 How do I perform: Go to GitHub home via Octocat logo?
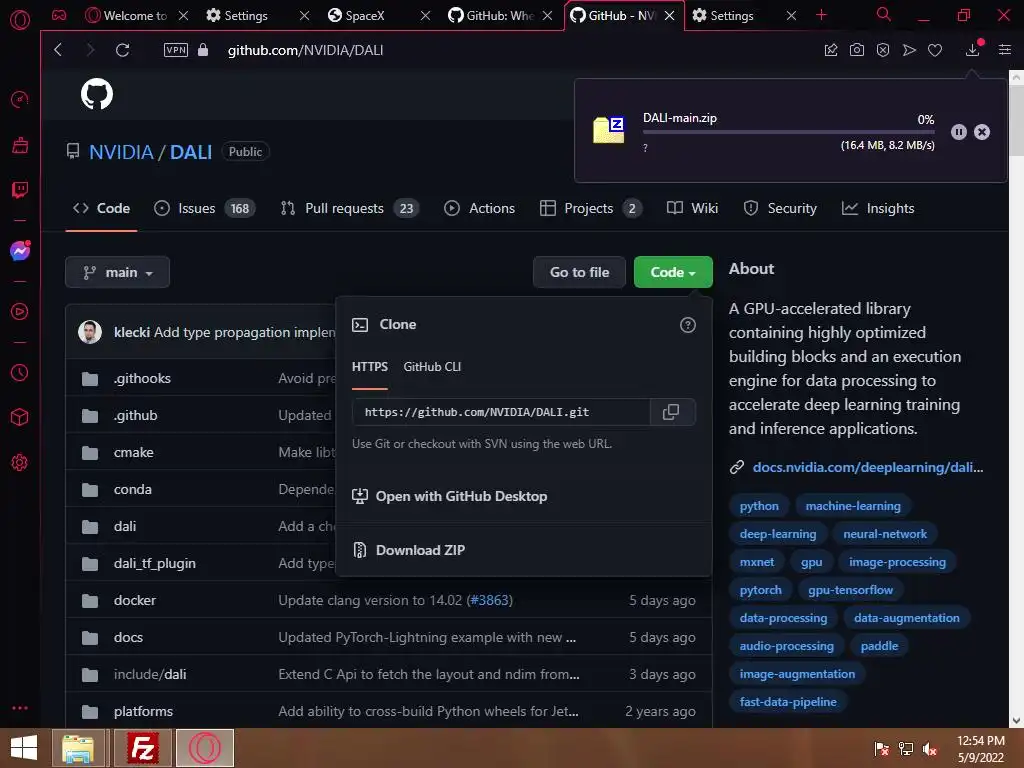(97, 94)
